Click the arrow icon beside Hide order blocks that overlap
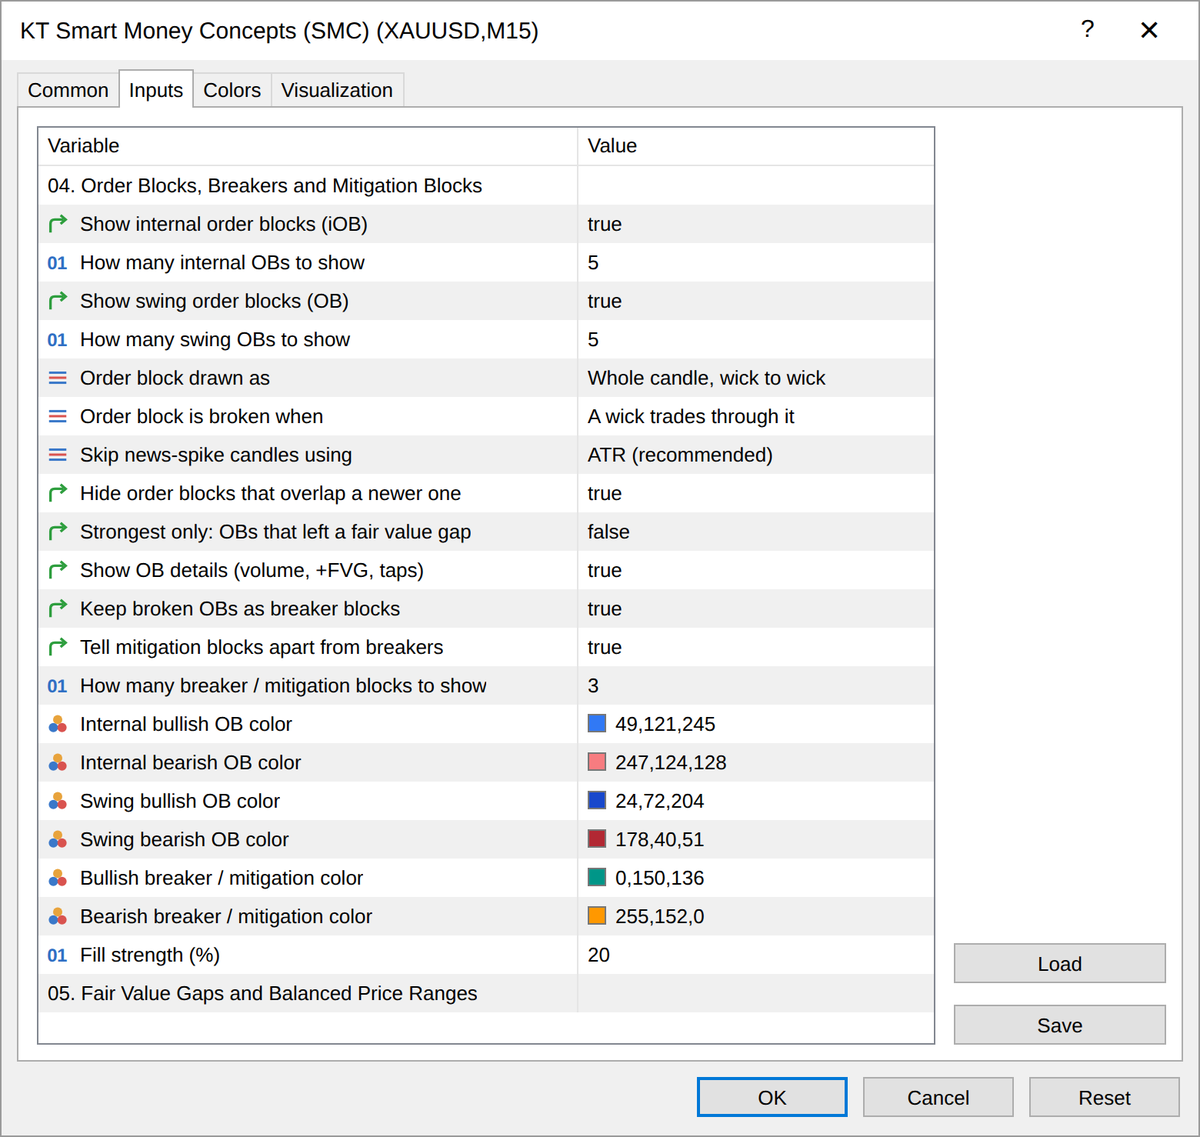The width and height of the screenshot is (1200, 1137). [58, 493]
